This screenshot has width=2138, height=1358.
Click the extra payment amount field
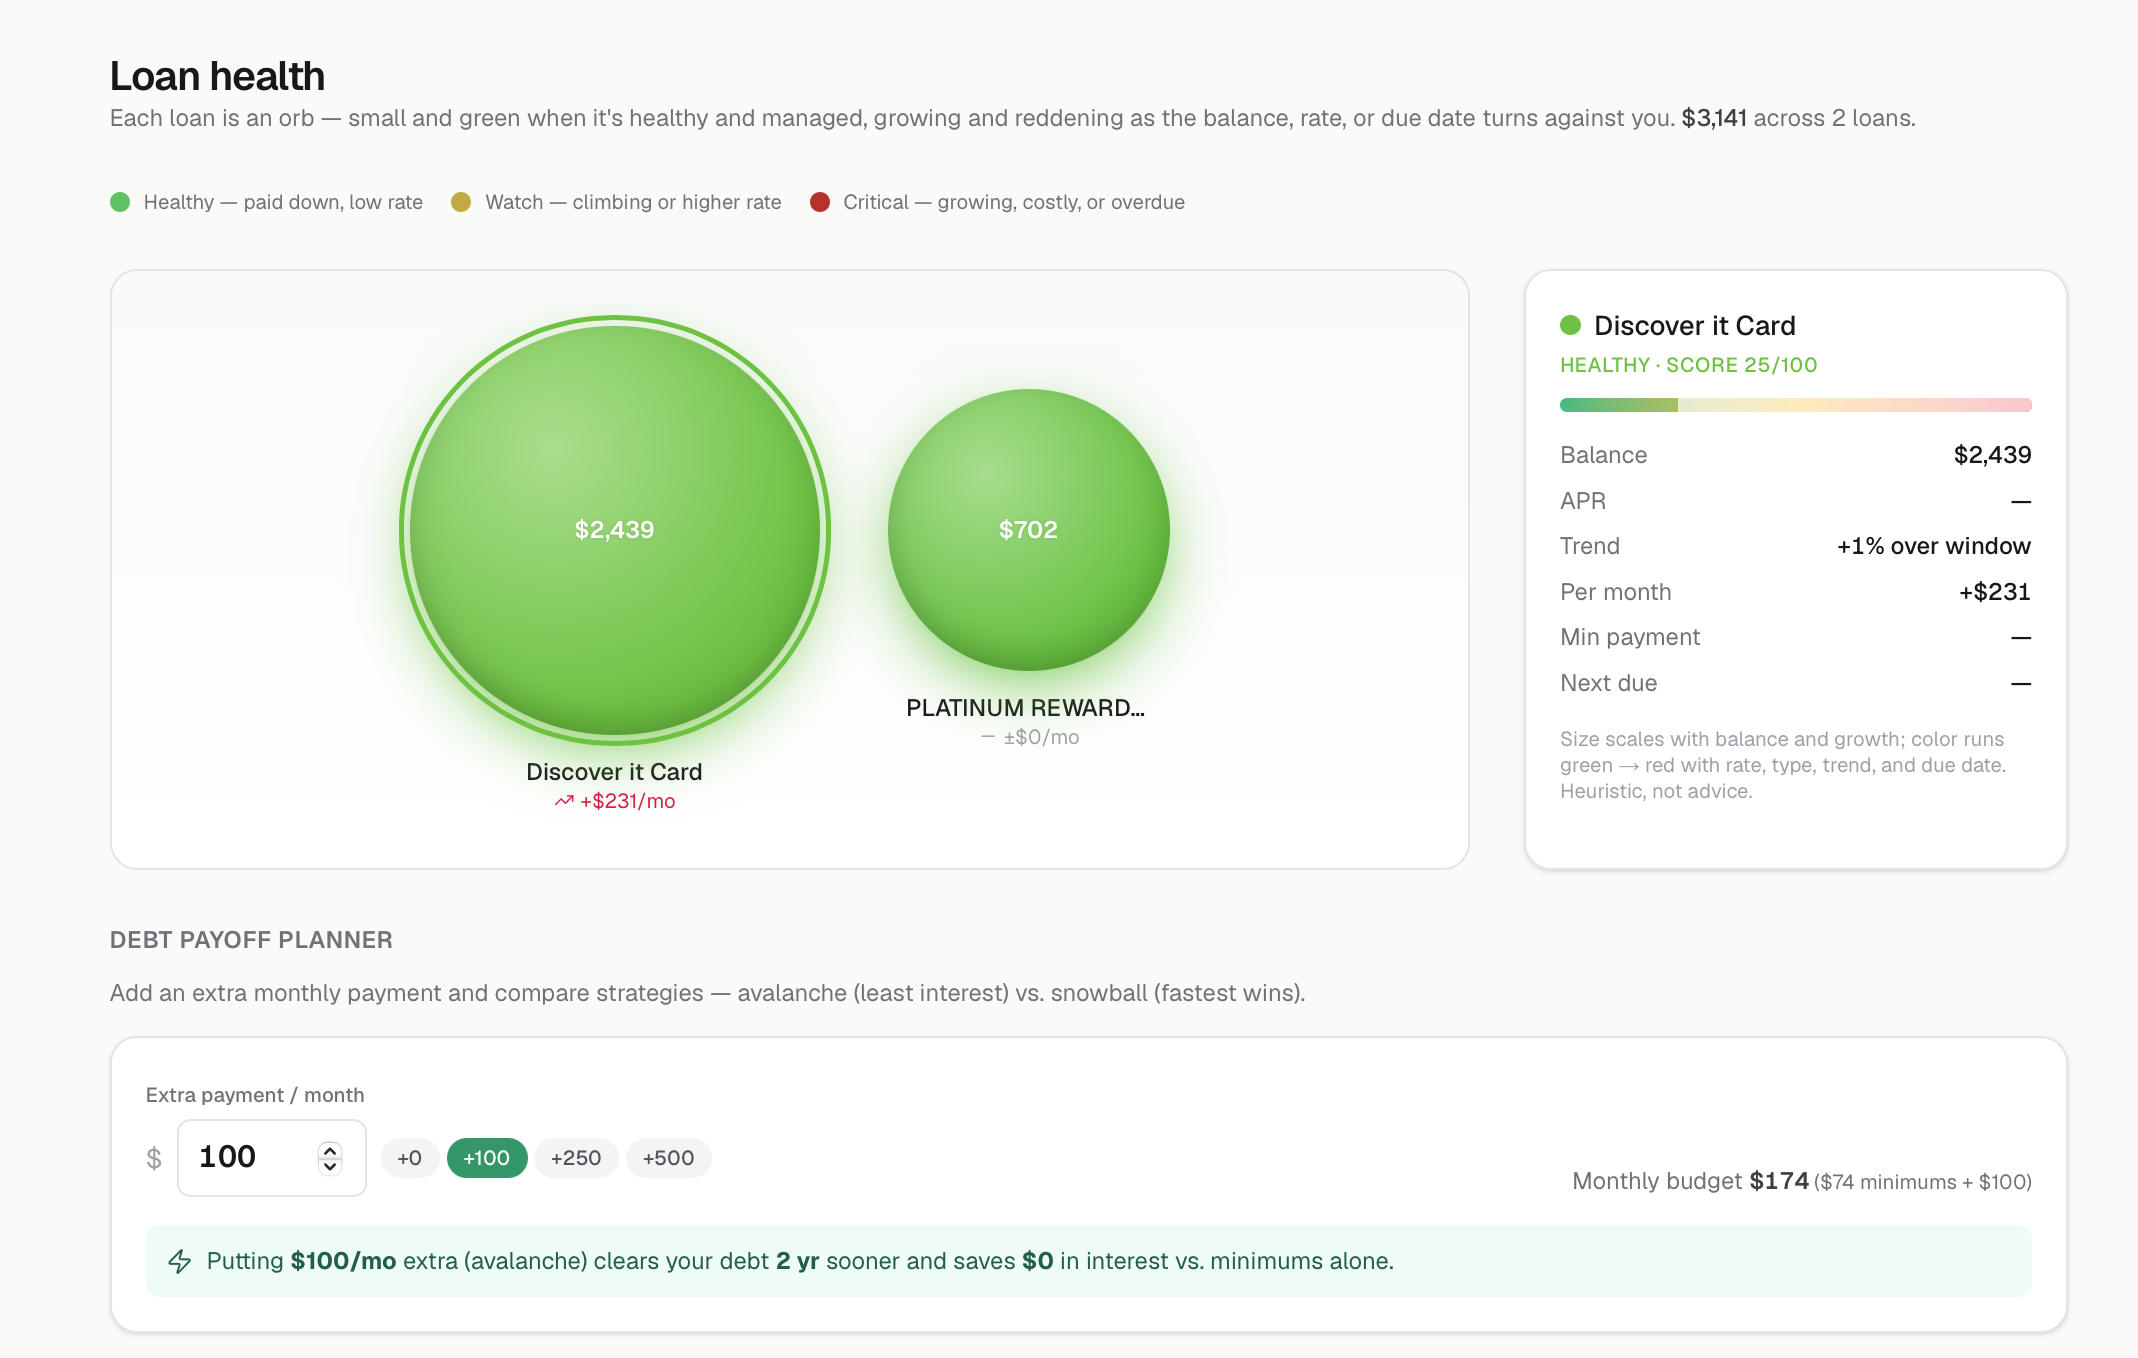tap(271, 1157)
